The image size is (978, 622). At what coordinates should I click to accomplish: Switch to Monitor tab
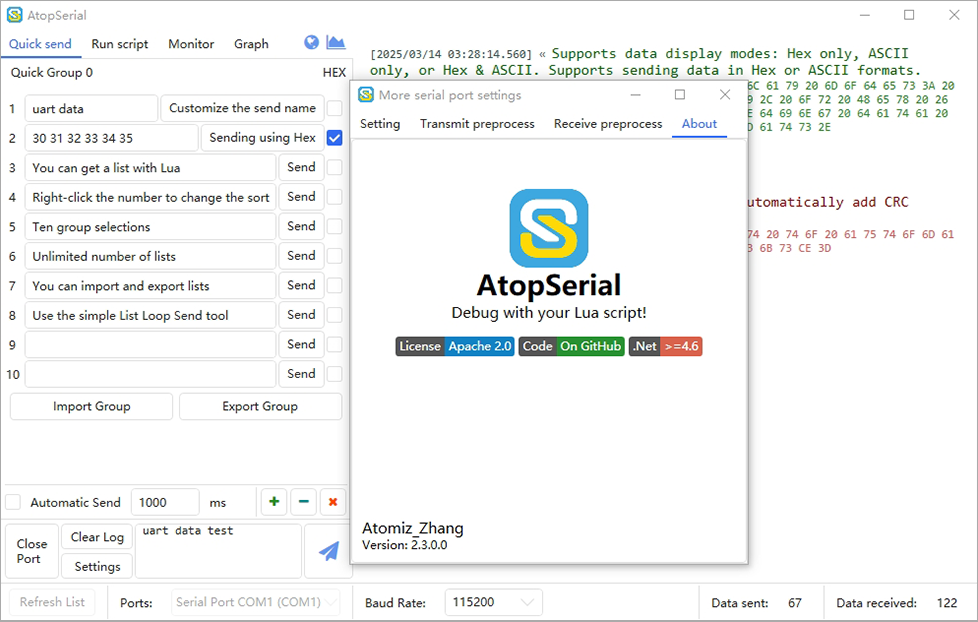(191, 44)
